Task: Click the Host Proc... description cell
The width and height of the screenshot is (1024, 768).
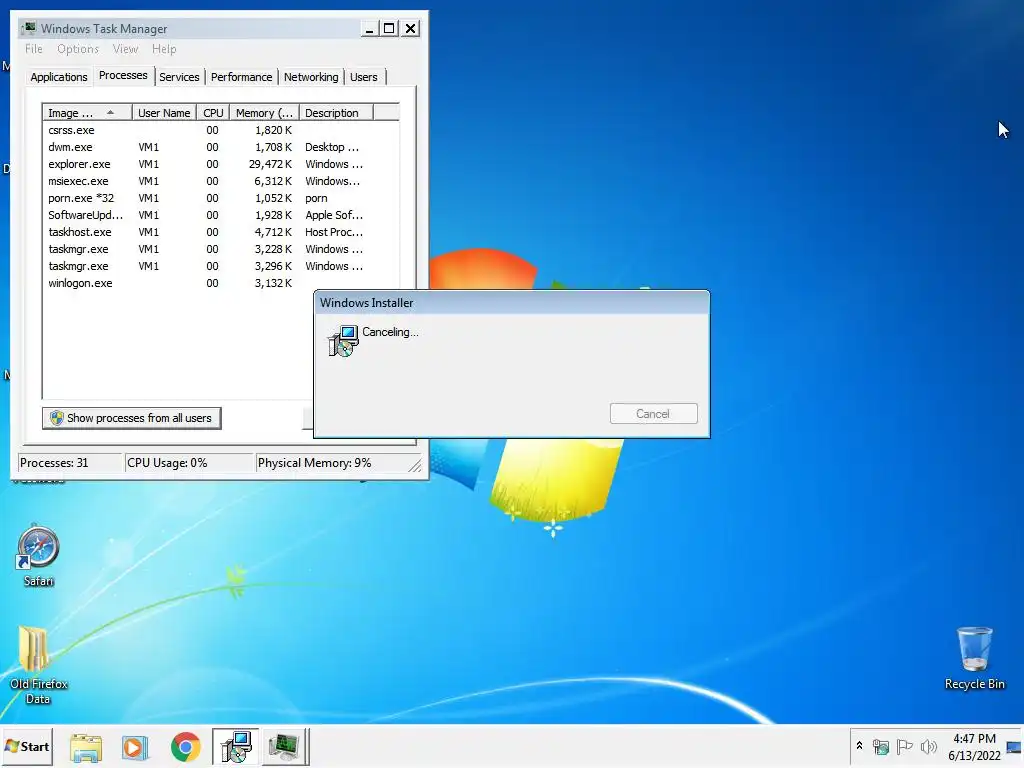Action: [334, 232]
